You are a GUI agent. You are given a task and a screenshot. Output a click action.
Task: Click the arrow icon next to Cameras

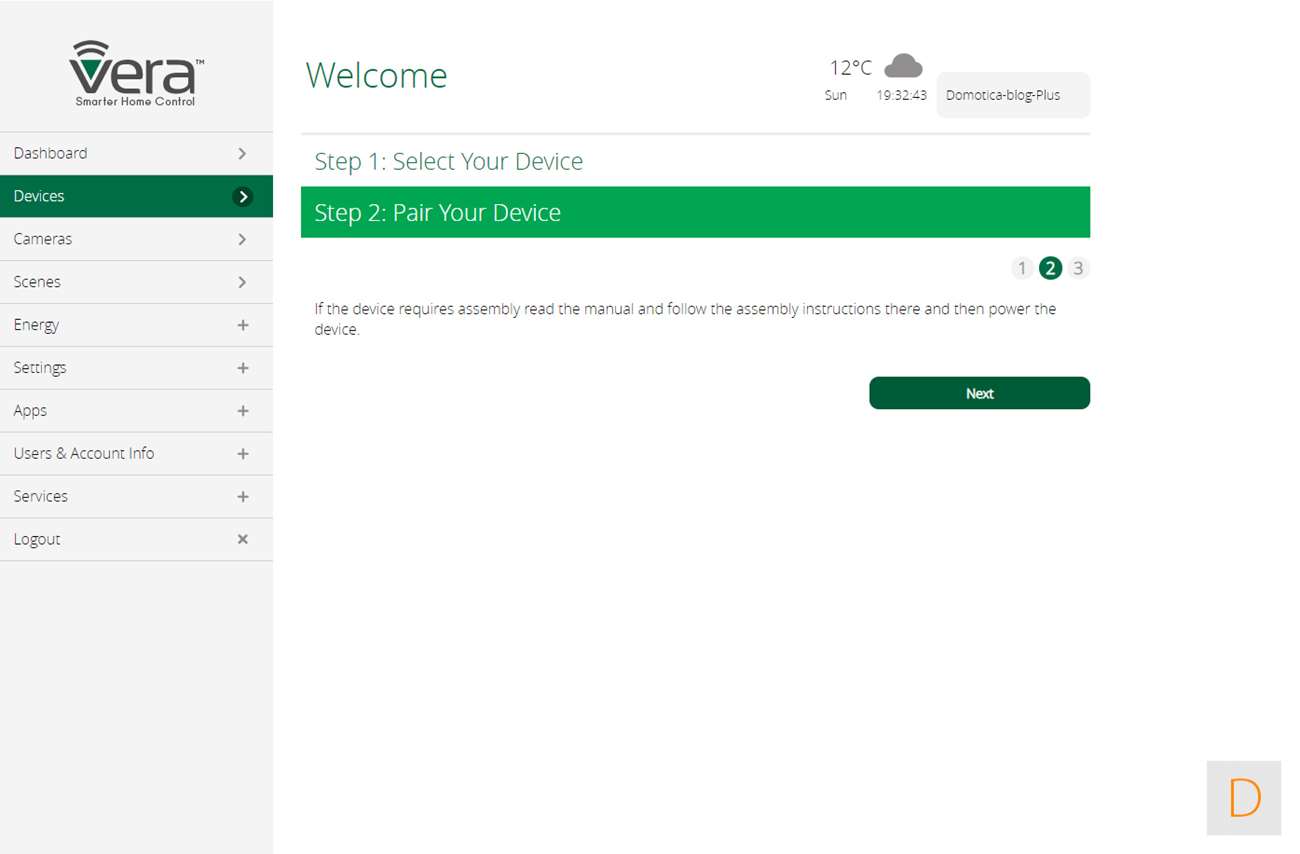[x=242, y=239]
